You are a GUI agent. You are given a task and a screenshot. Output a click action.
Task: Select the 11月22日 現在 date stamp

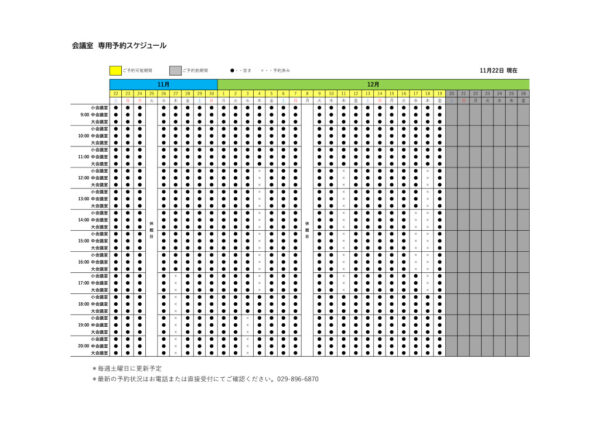tap(499, 70)
